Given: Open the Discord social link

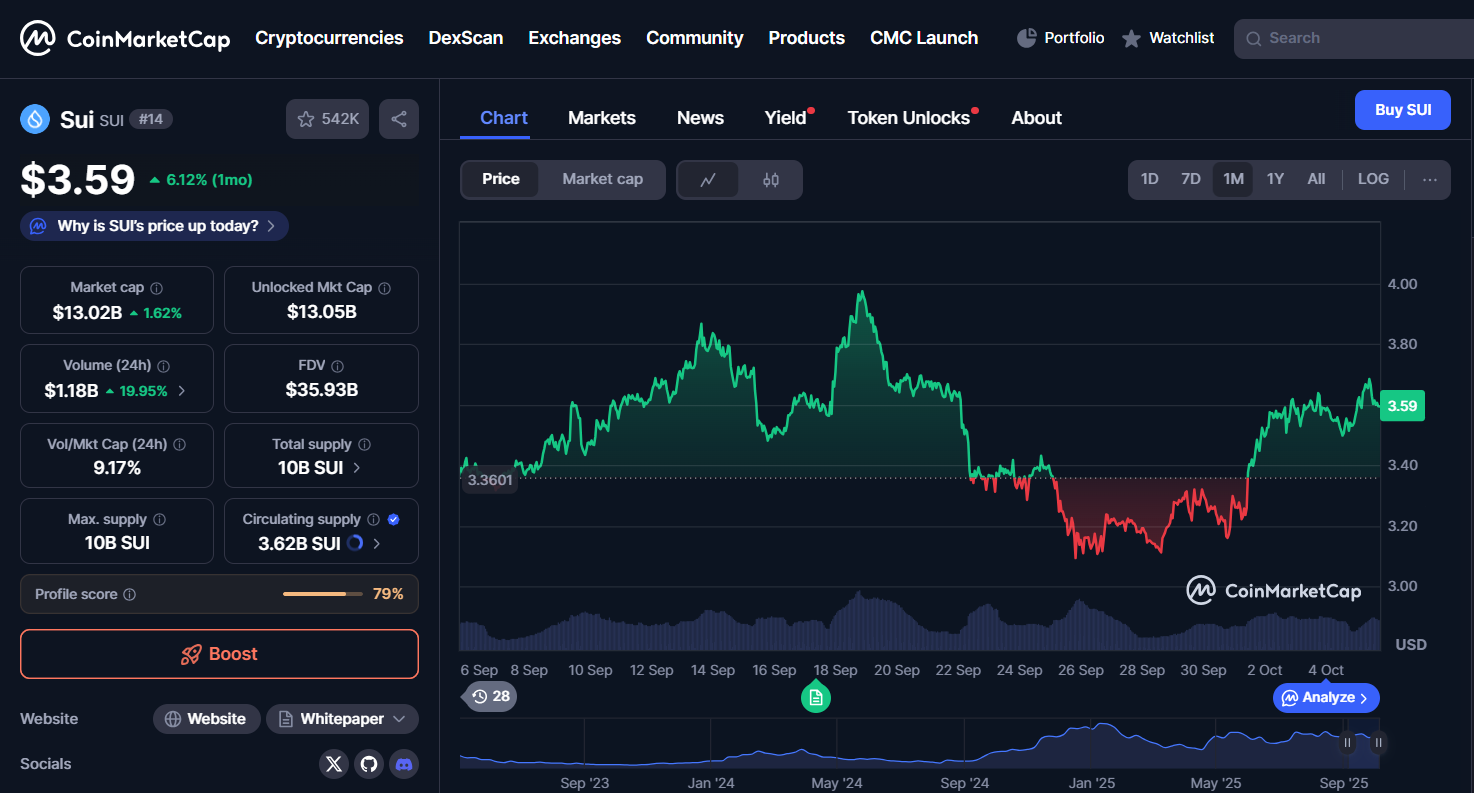Looking at the screenshot, I should (404, 764).
